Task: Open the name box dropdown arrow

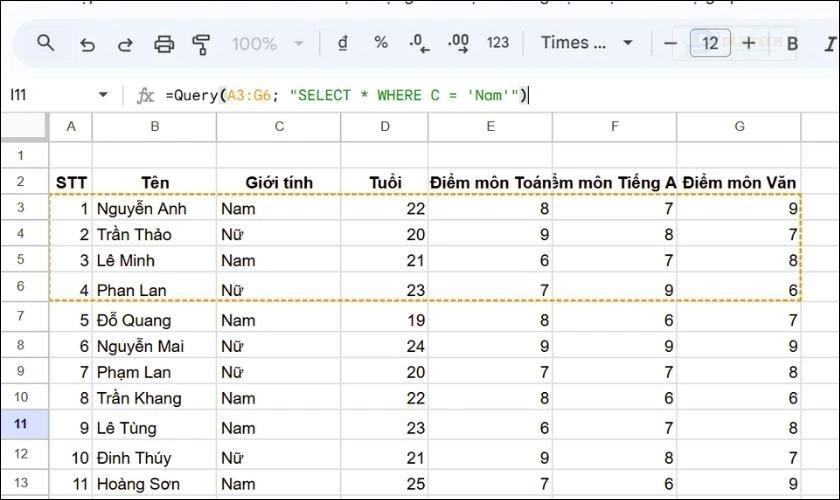Action: (103, 95)
